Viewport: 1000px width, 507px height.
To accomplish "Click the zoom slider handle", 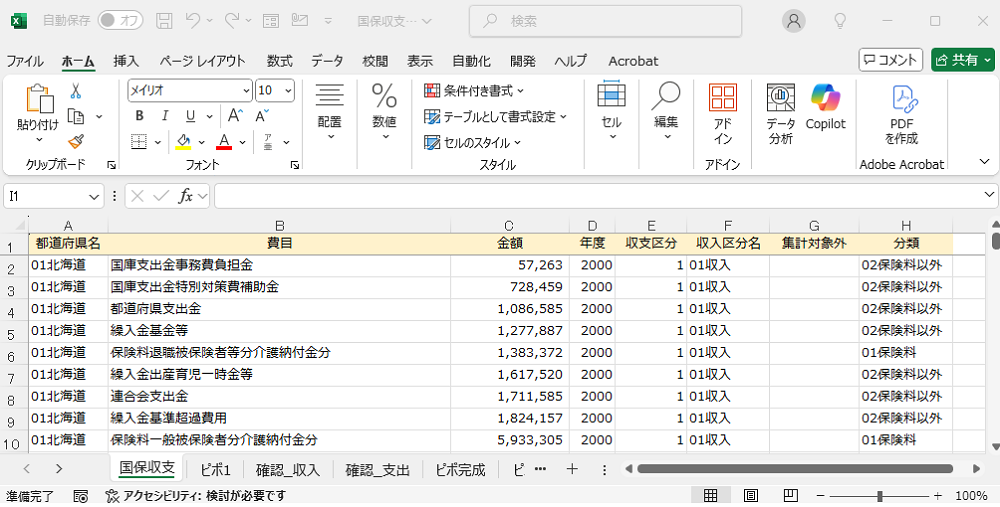I will click(x=880, y=496).
